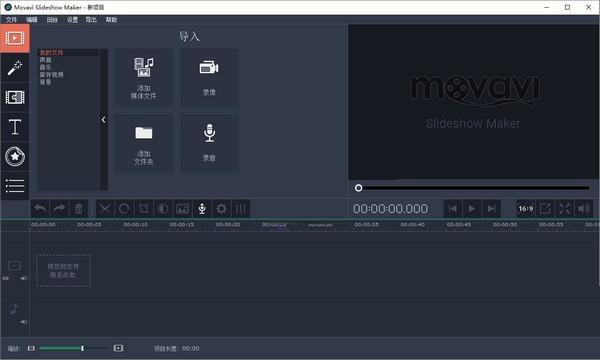Open the More tools list tab

(x=15, y=186)
